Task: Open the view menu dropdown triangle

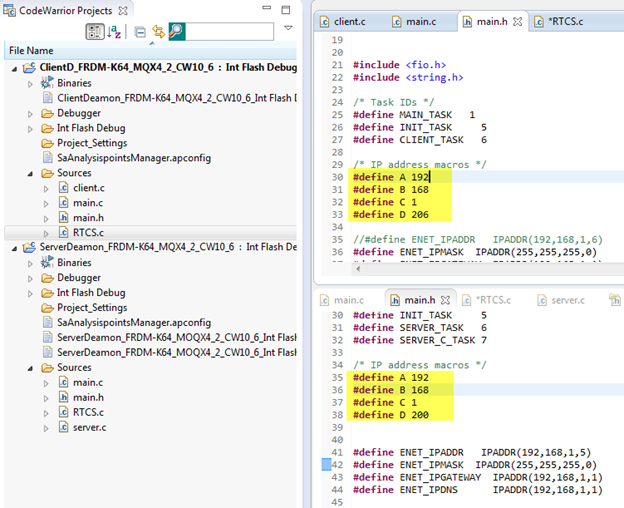Action: point(288,28)
